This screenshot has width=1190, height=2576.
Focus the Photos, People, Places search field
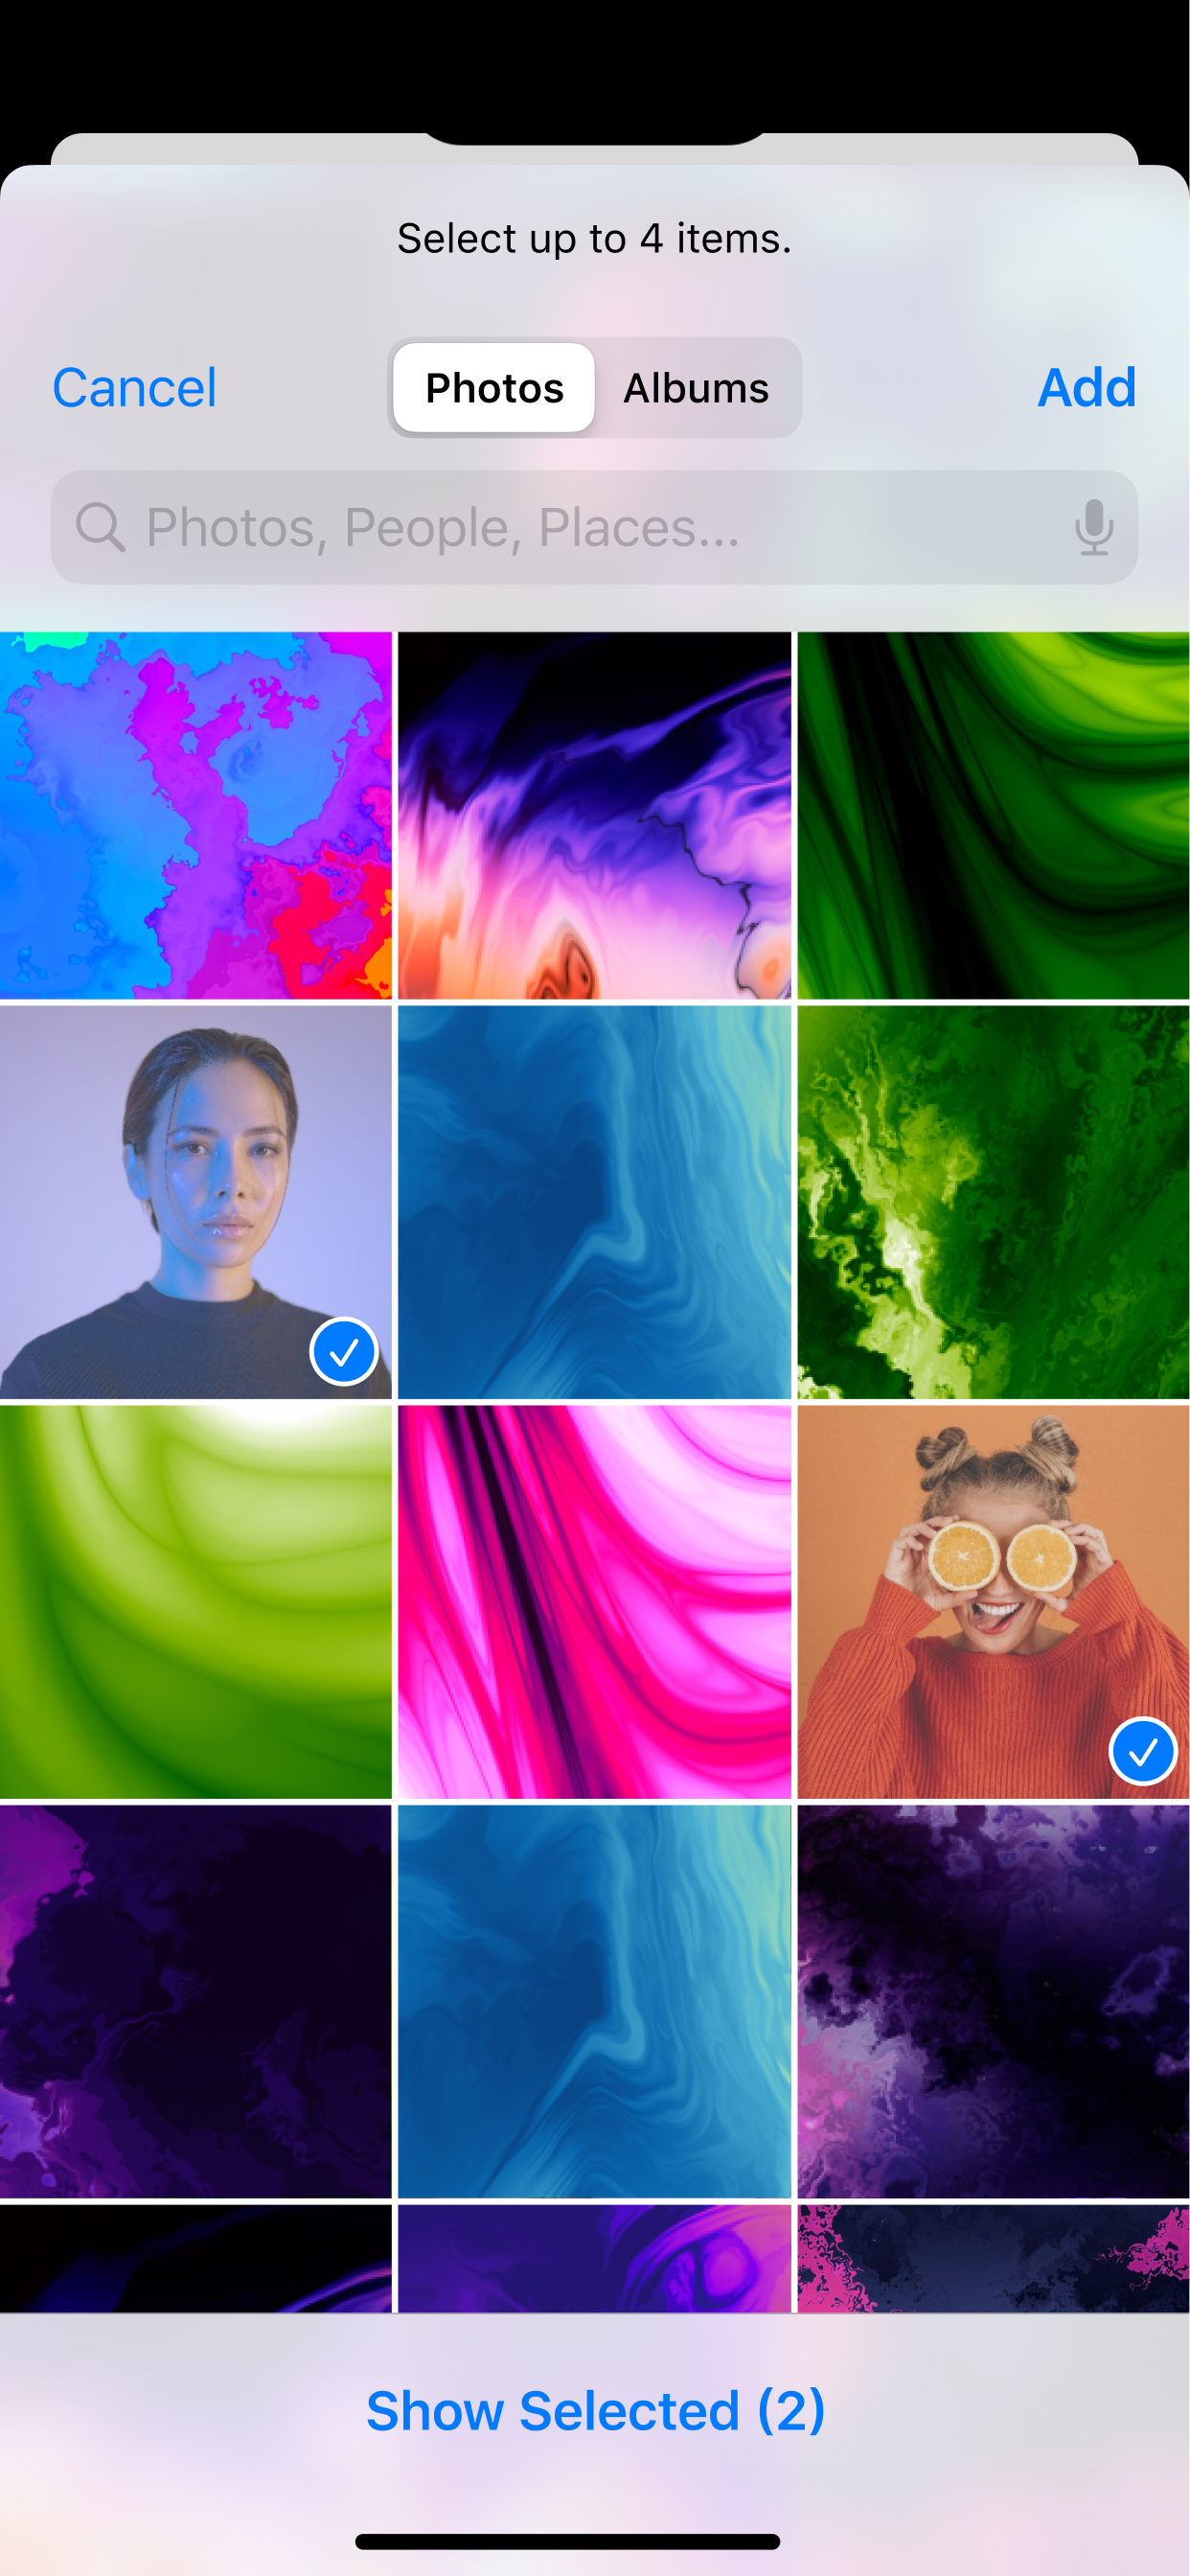(594, 527)
